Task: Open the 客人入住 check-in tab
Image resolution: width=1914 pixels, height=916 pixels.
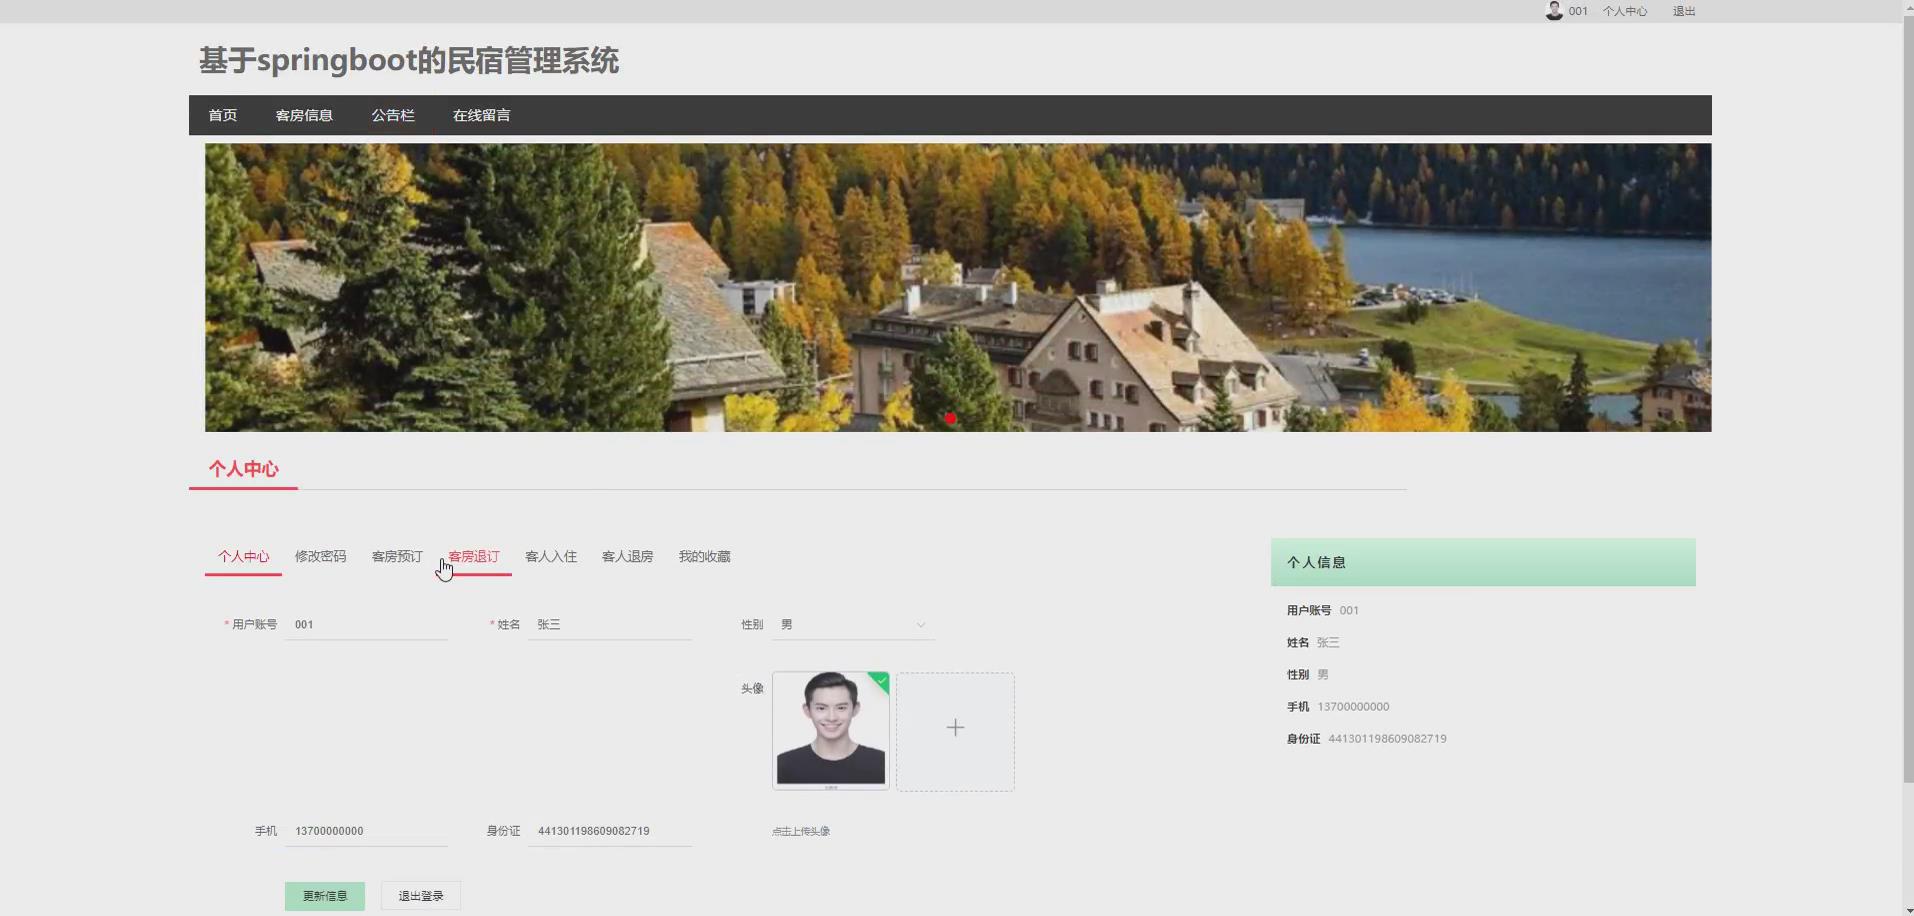Action: 551,556
